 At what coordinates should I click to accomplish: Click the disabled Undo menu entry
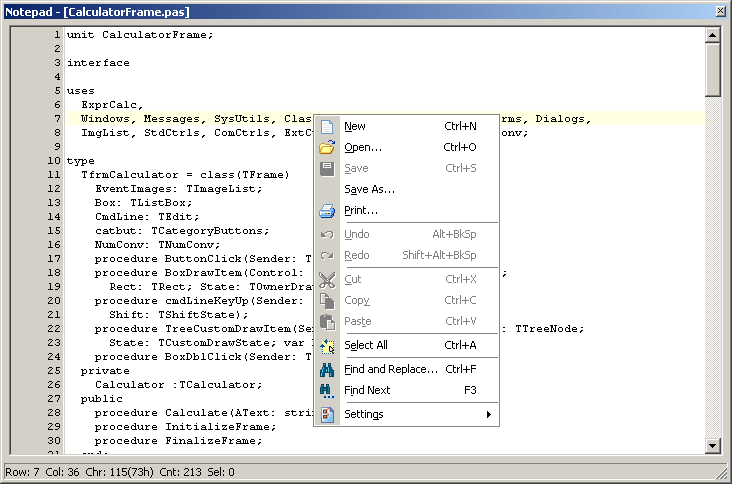pos(406,234)
